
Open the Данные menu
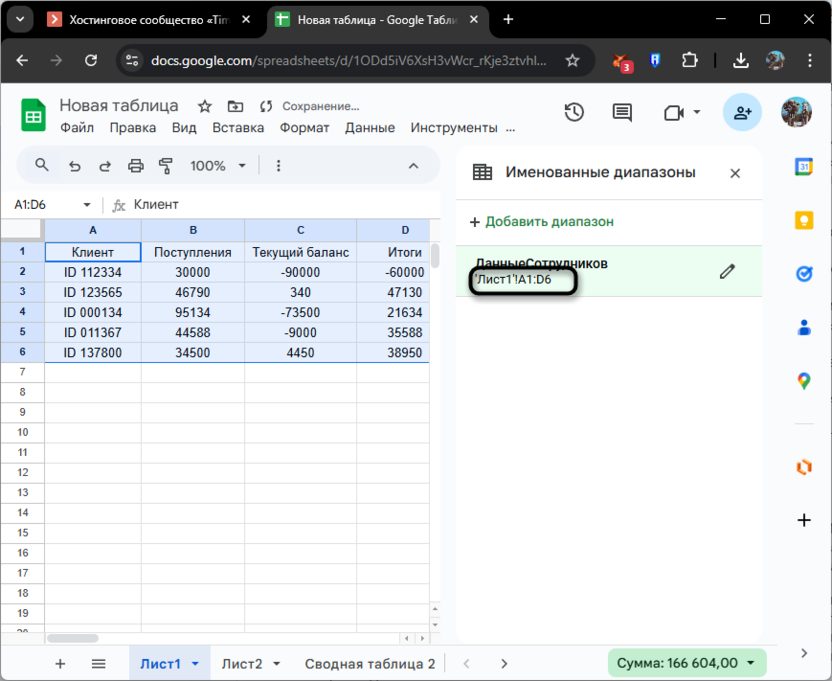(370, 128)
